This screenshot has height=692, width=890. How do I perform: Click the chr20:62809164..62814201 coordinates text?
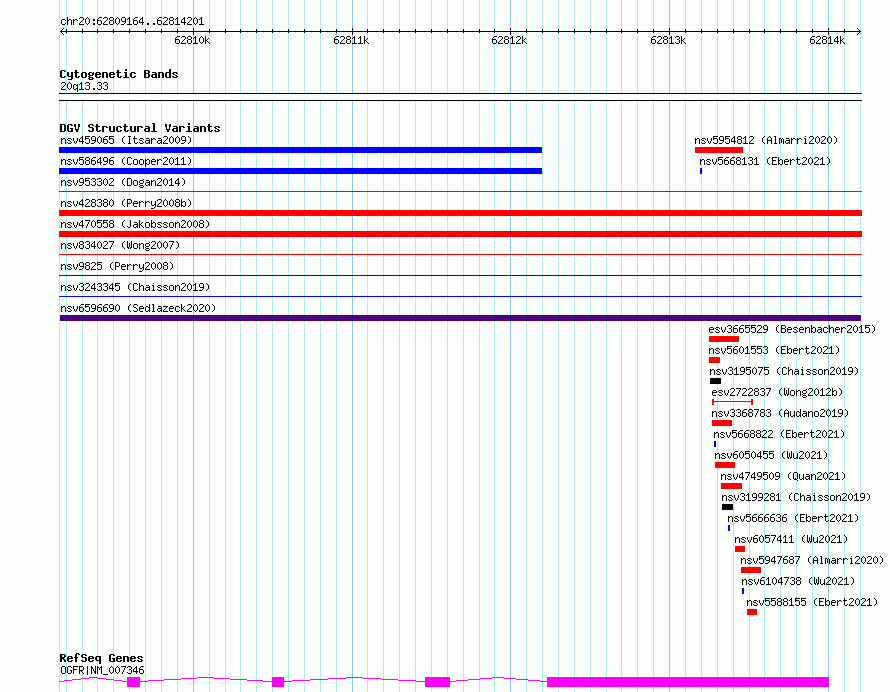click(x=132, y=22)
